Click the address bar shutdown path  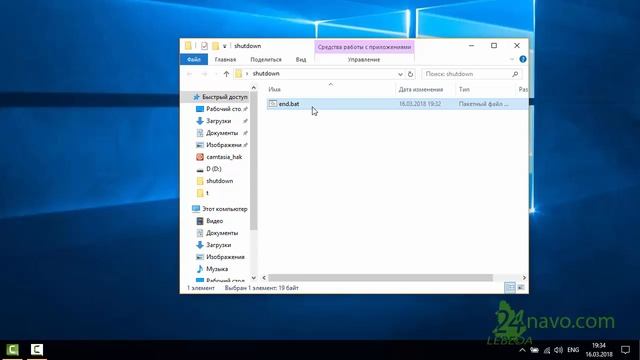pos(266,74)
